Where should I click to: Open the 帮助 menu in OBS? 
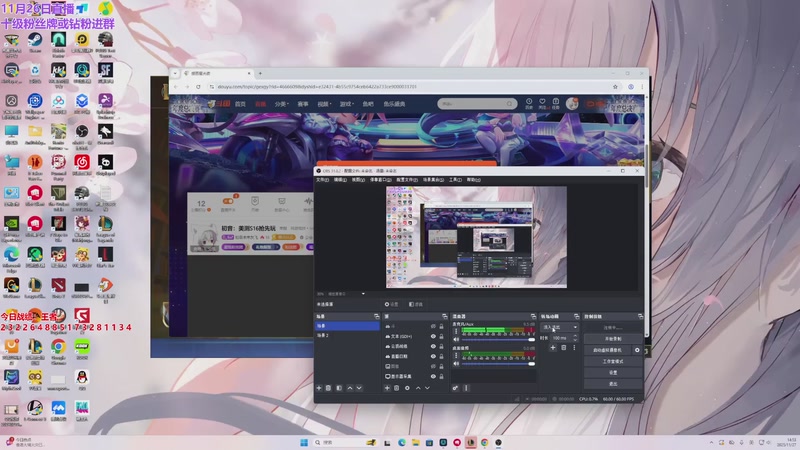click(x=473, y=180)
